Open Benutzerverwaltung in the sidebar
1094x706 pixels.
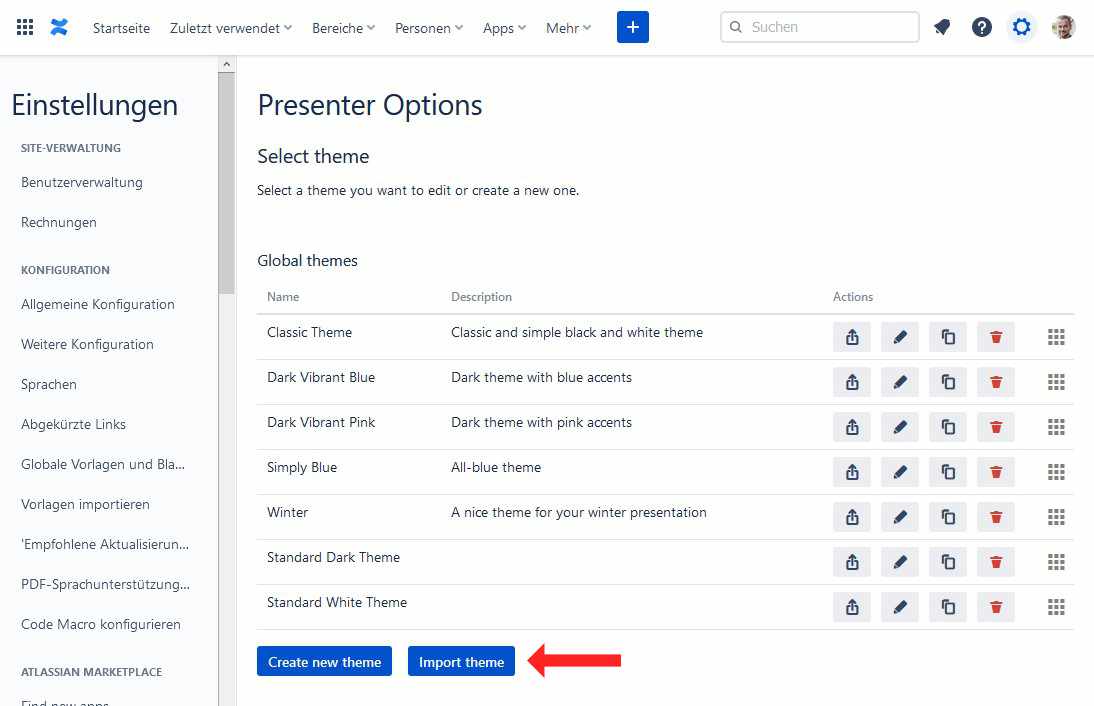82,182
